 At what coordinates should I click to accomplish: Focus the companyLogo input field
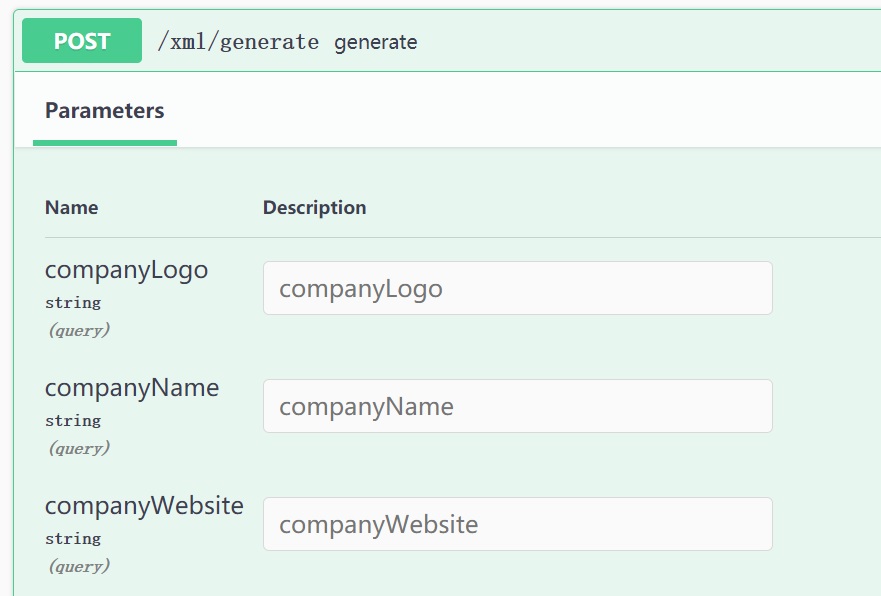pyautogui.click(x=517, y=289)
